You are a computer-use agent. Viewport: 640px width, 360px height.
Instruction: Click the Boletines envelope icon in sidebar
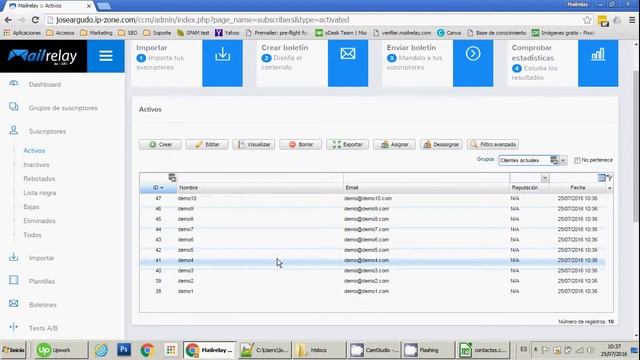pos(13,304)
